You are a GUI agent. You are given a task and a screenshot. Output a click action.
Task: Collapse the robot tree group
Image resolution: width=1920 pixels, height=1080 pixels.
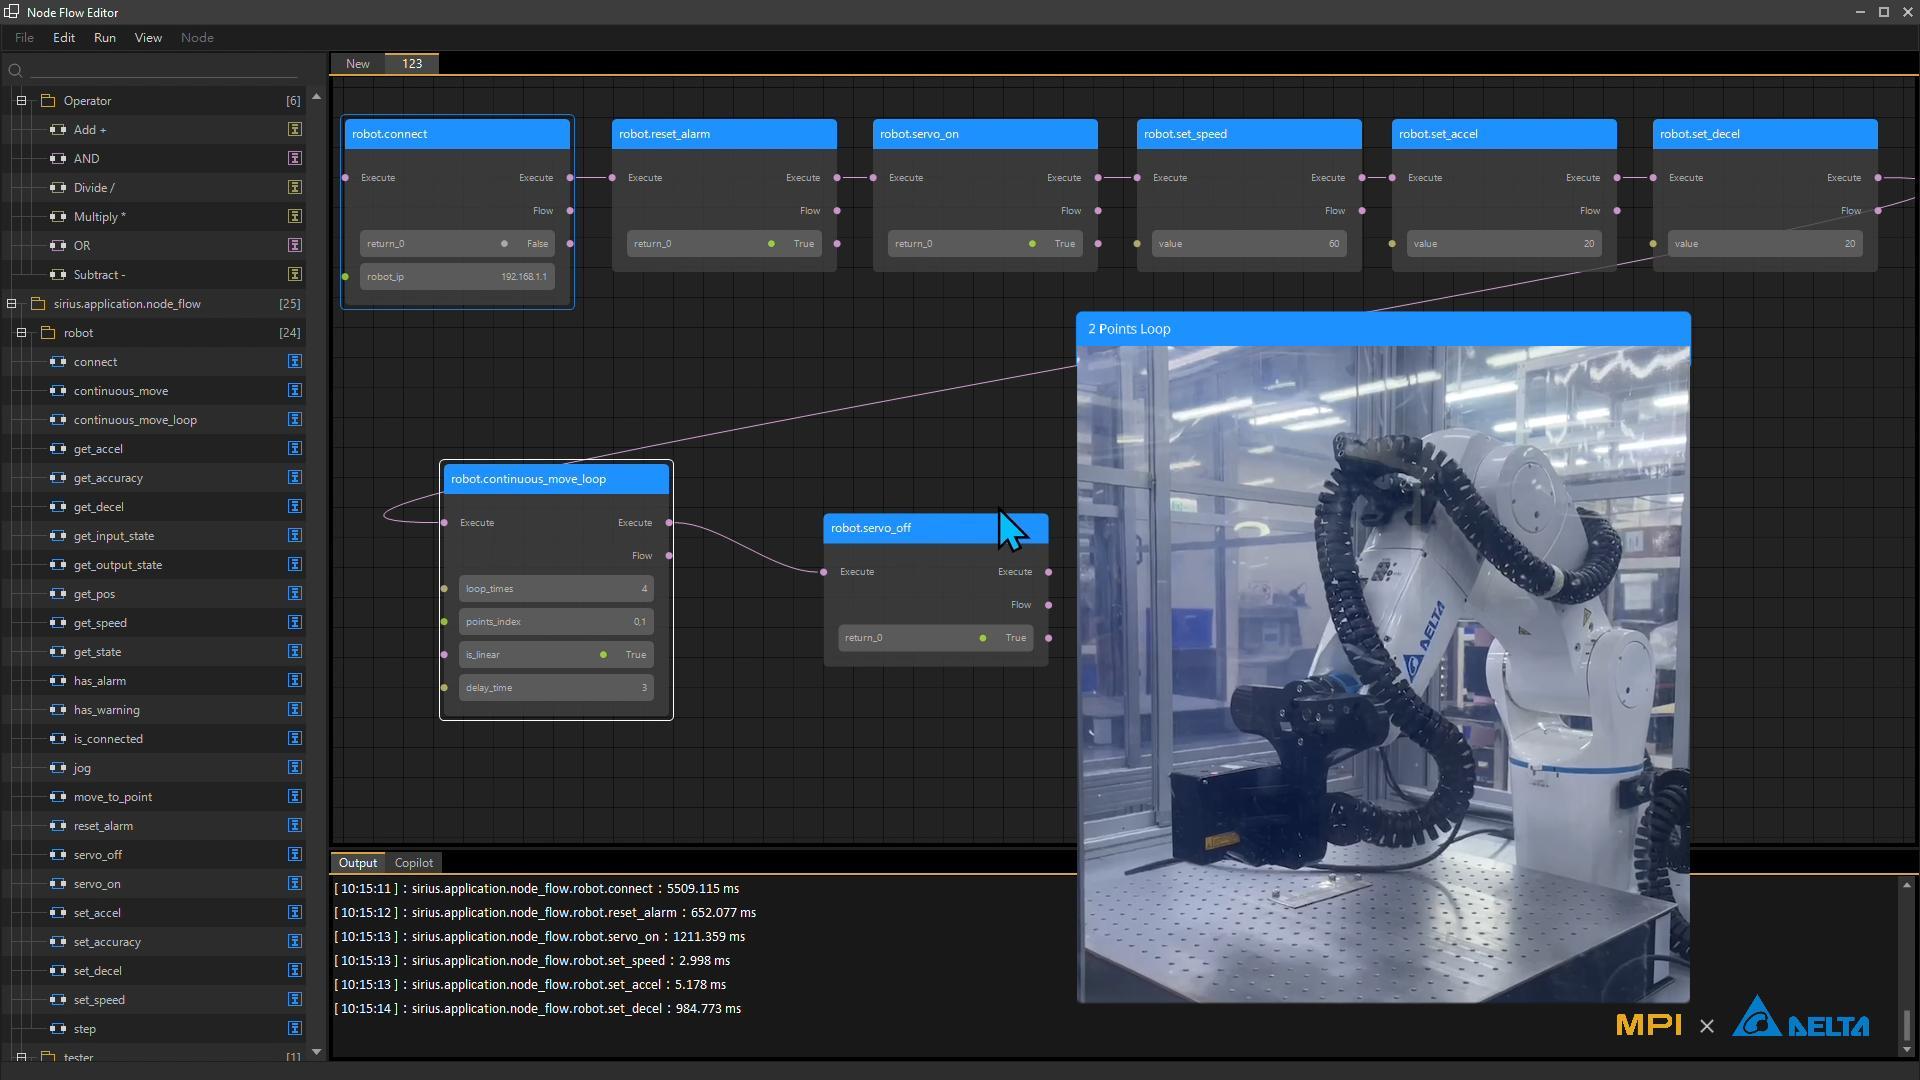(21, 333)
